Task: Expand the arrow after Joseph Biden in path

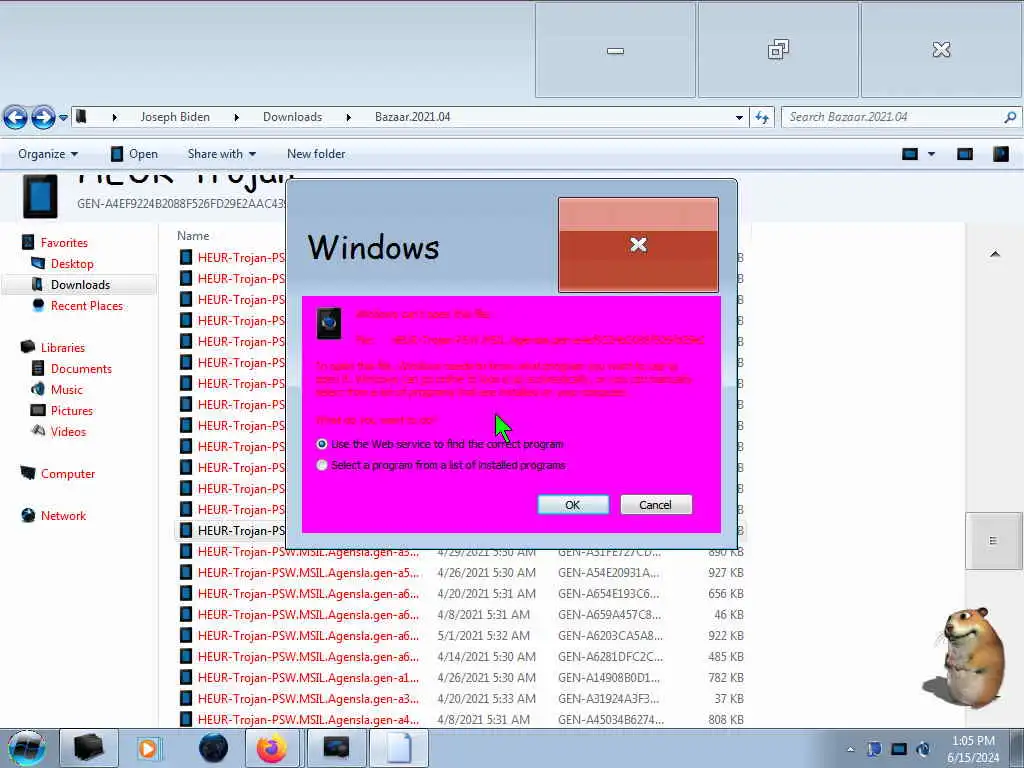Action: click(x=236, y=118)
